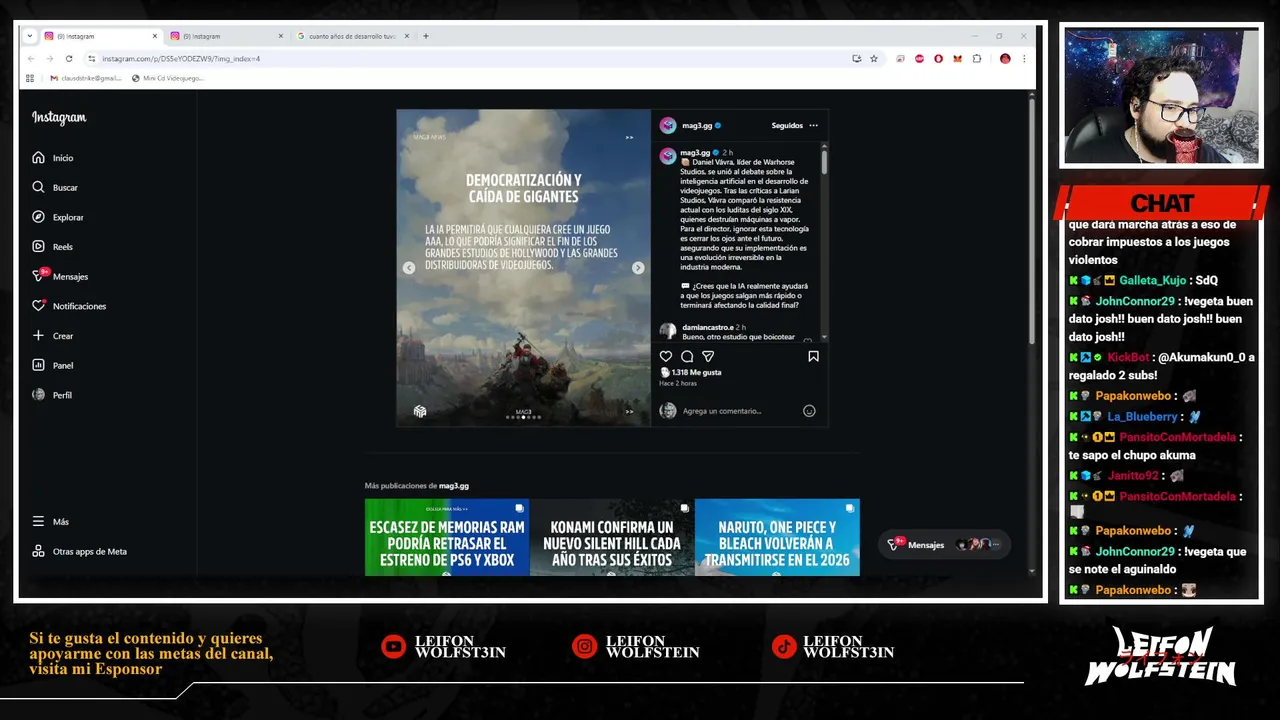
Task: Open the Mini Cd Videojuego bookmark
Action: point(168,78)
